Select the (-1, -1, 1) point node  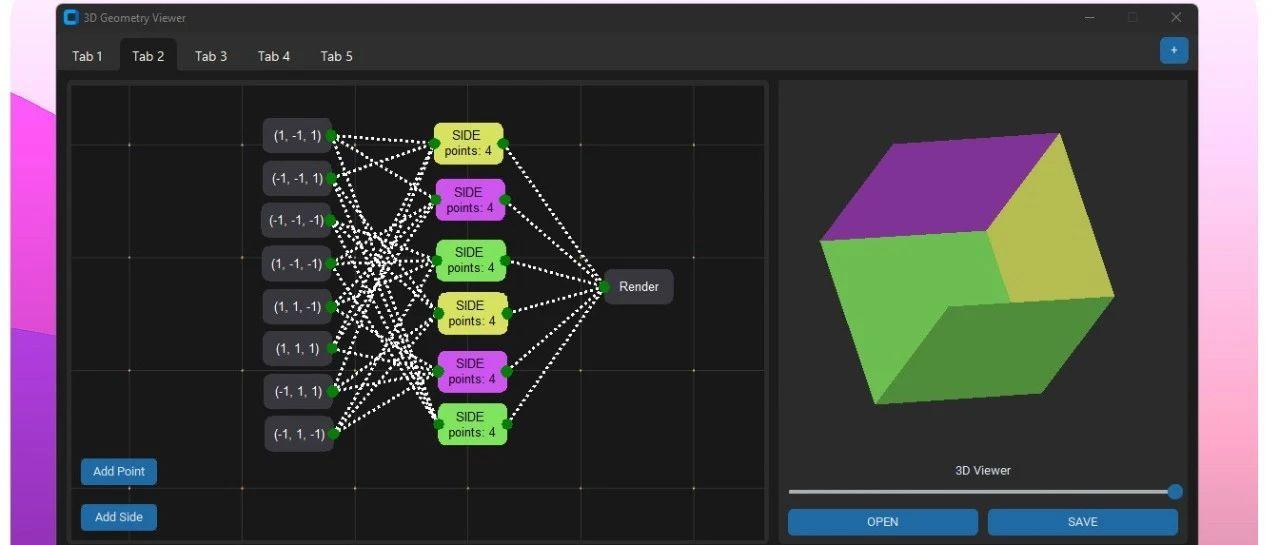coord(297,178)
